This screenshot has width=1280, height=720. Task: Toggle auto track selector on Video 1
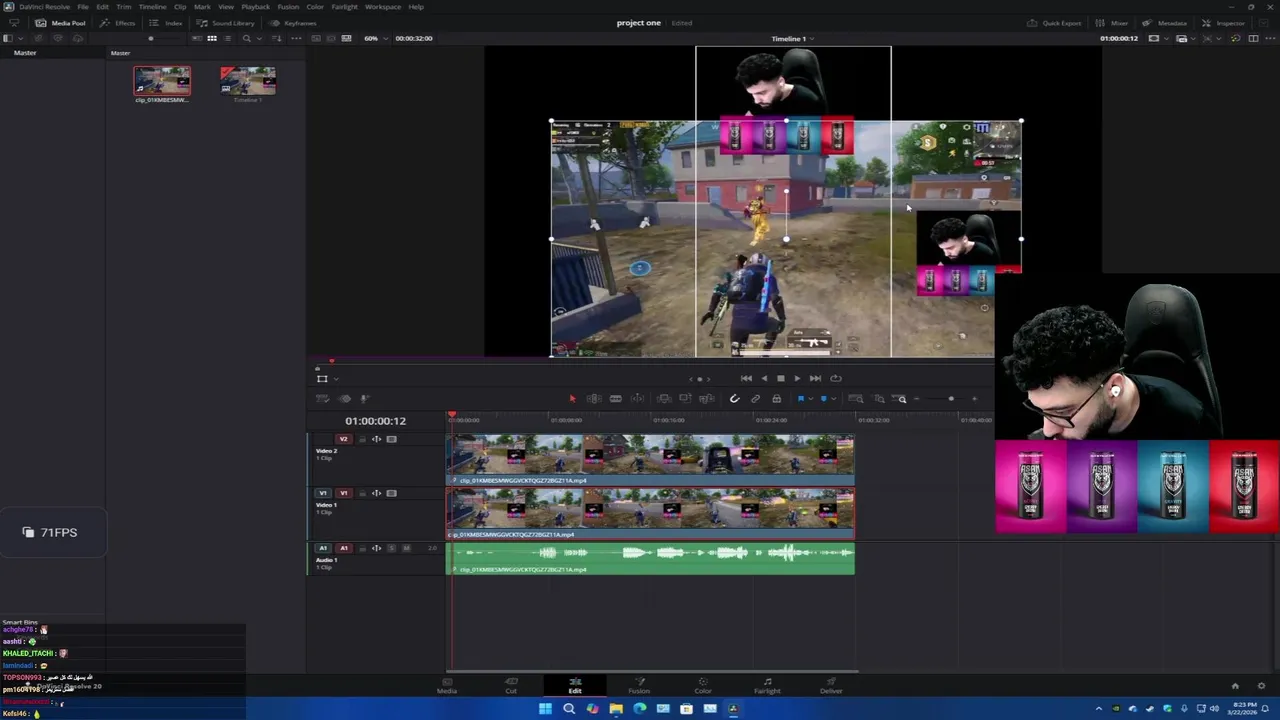point(376,493)
